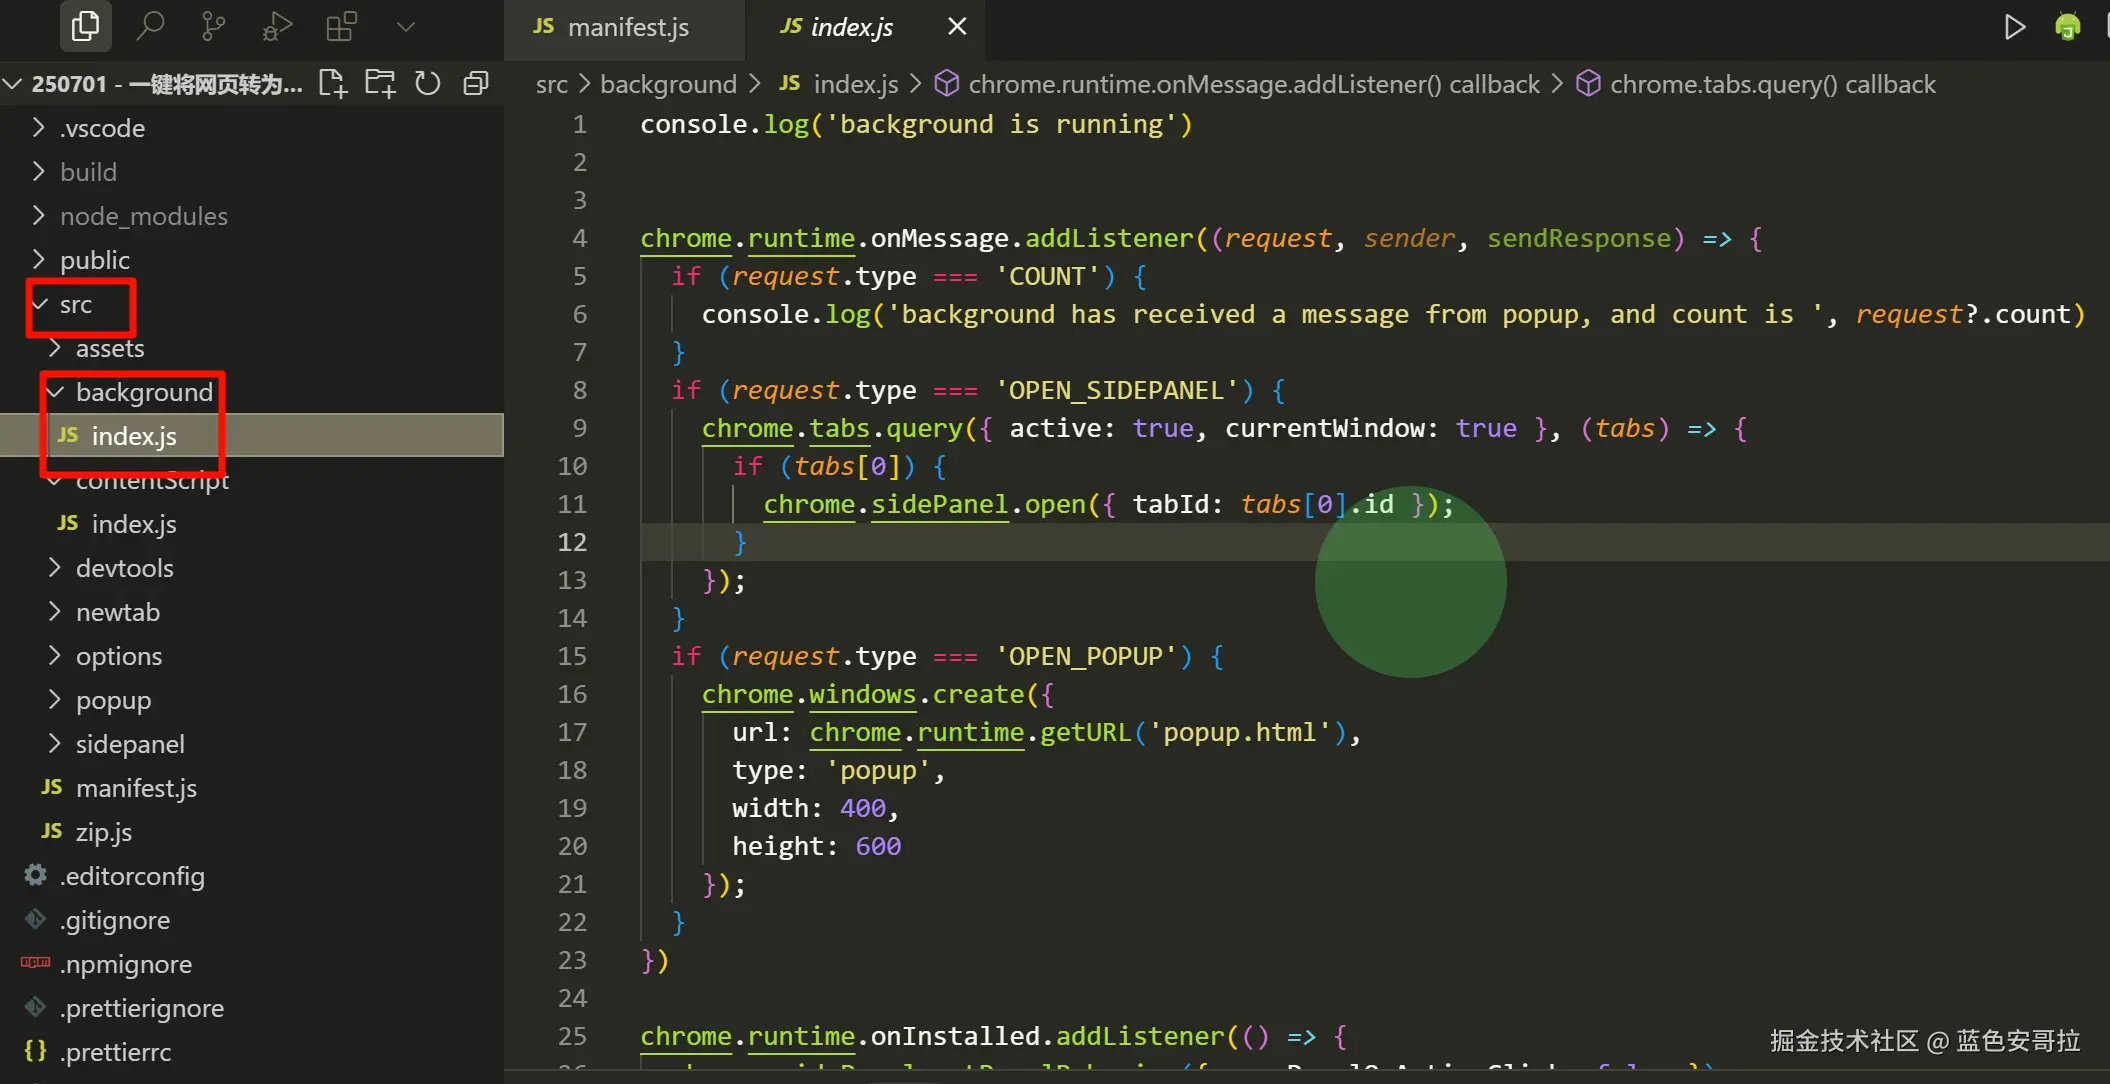The image size is (2110, 1084).
Task: Open the Extensions view icon
Action: point(340,26)
